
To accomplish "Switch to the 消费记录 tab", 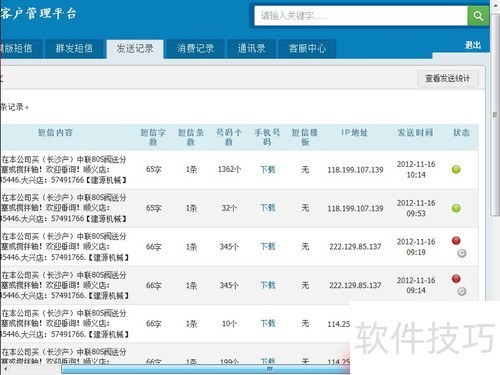I will point(196,49).
